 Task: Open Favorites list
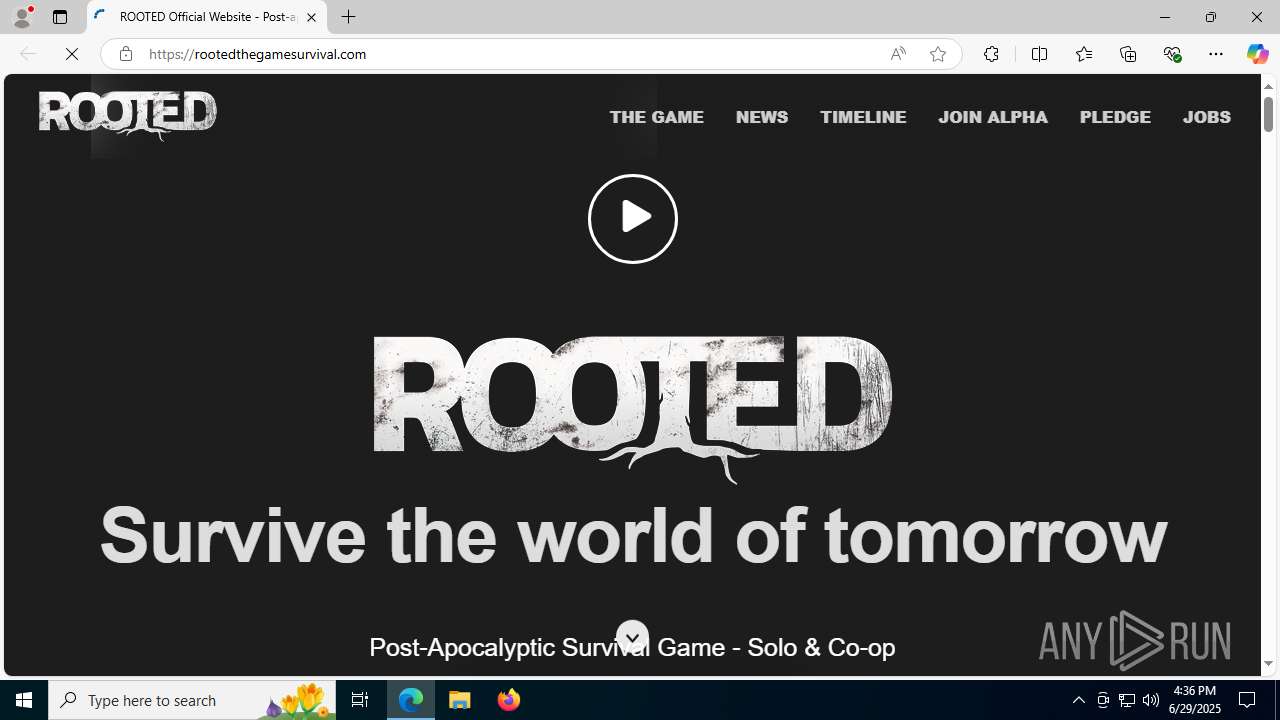tap(1083, 54)
